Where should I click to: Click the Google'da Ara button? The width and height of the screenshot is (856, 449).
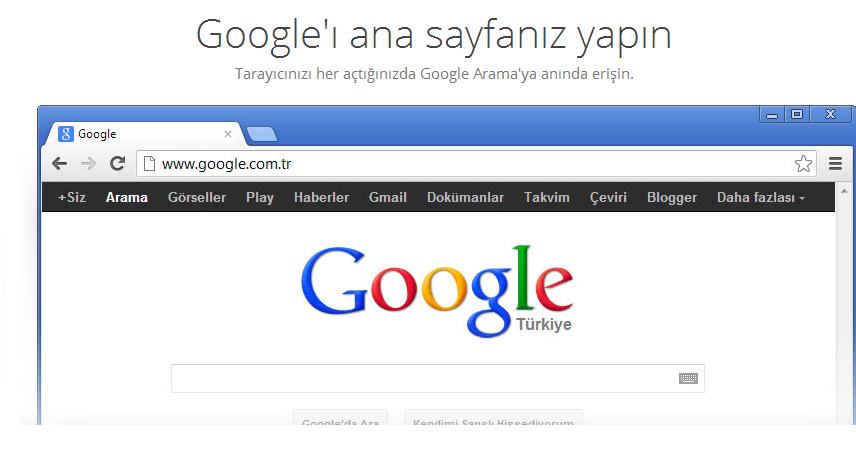coord(340,418)
